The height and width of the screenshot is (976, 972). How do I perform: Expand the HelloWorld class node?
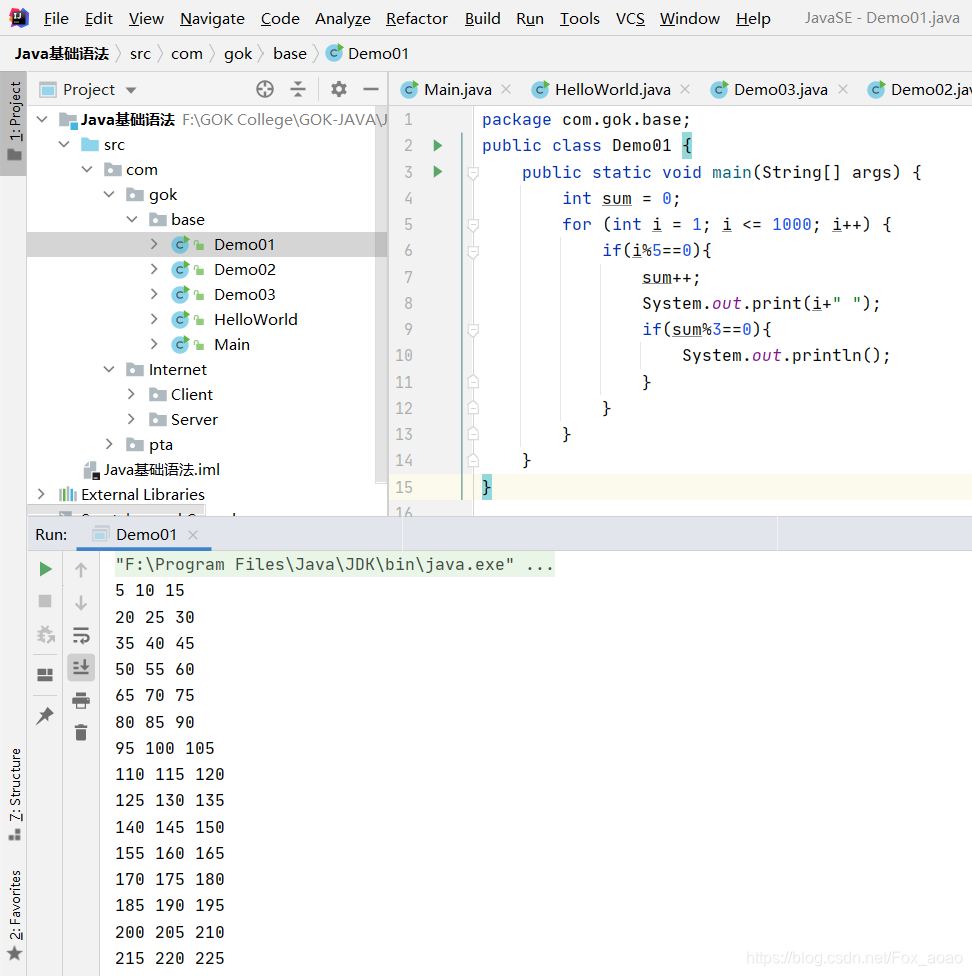[154, 319]
